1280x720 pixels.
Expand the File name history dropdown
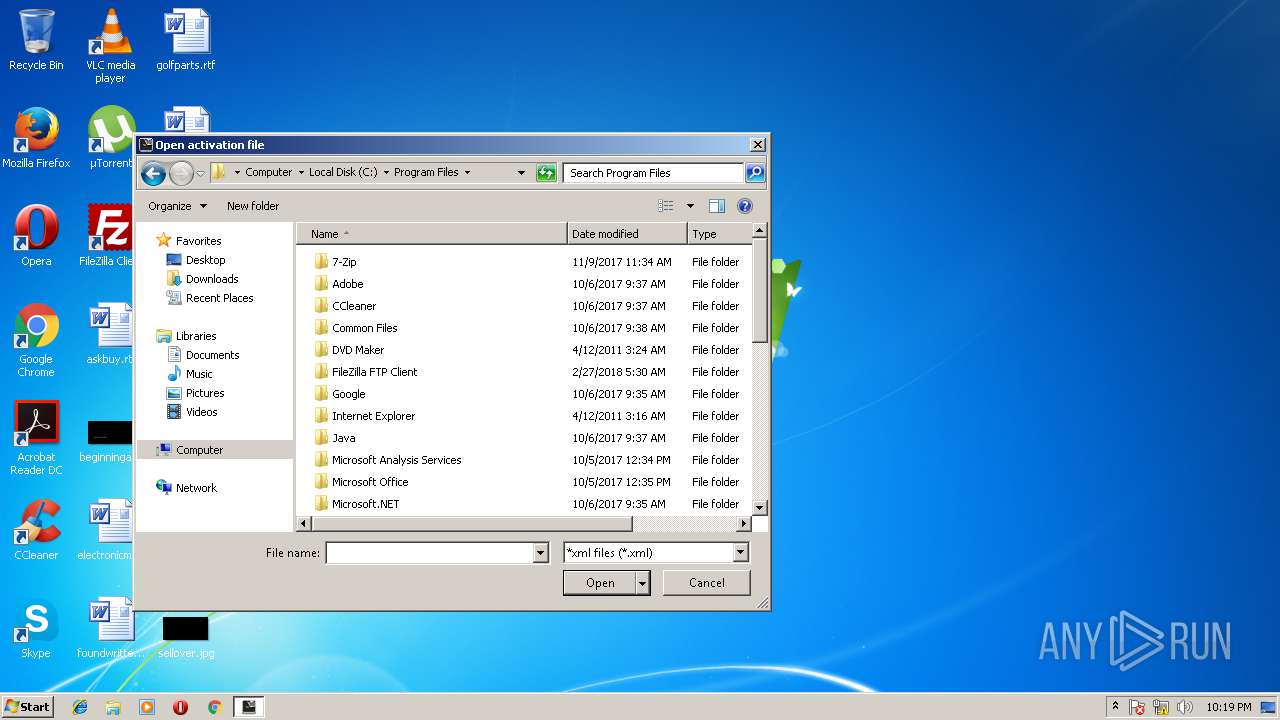pyautogui.click(x=541, y=553)
